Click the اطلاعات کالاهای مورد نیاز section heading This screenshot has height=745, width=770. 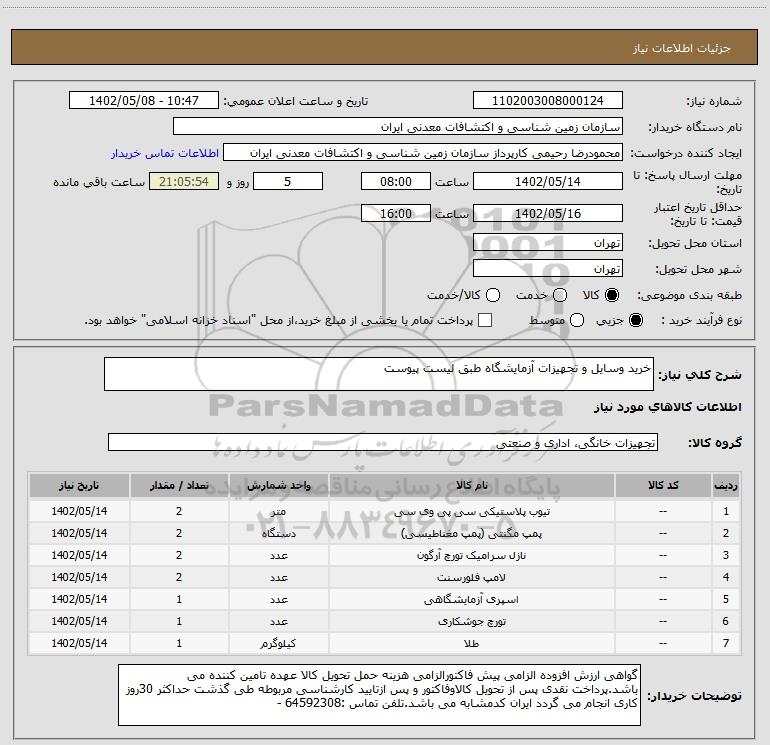pyautogui.click(x=668, y=407)
